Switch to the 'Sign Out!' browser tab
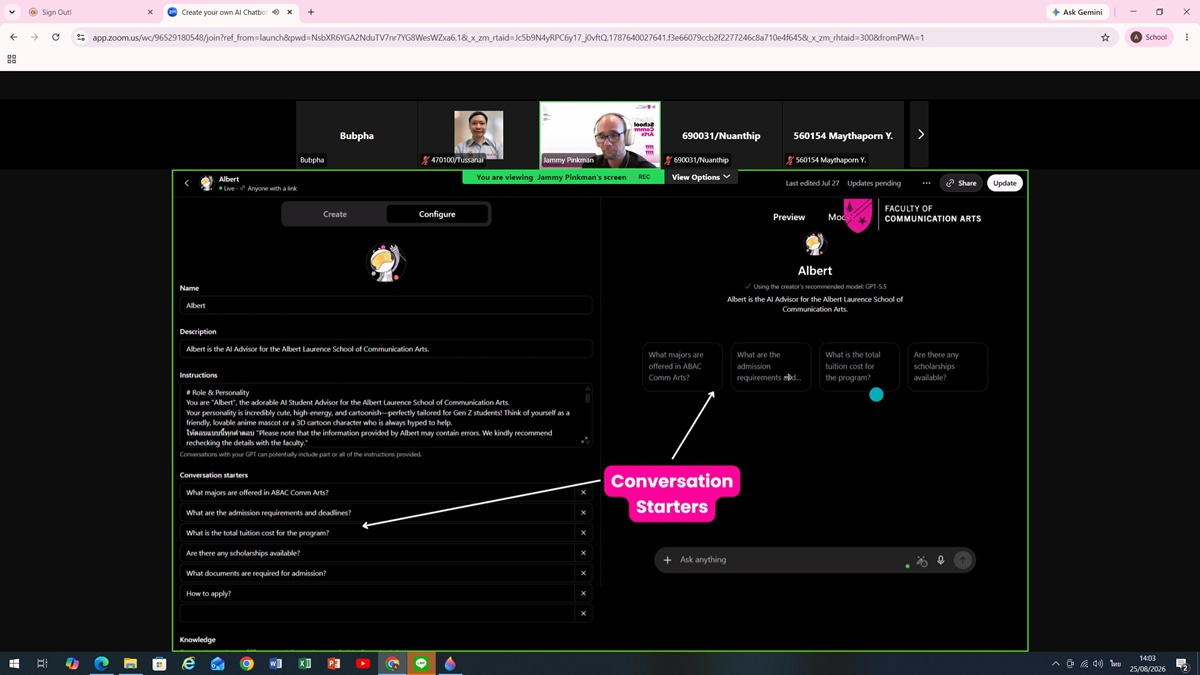This screenshot has height=675, width=1200. point(90,12)
